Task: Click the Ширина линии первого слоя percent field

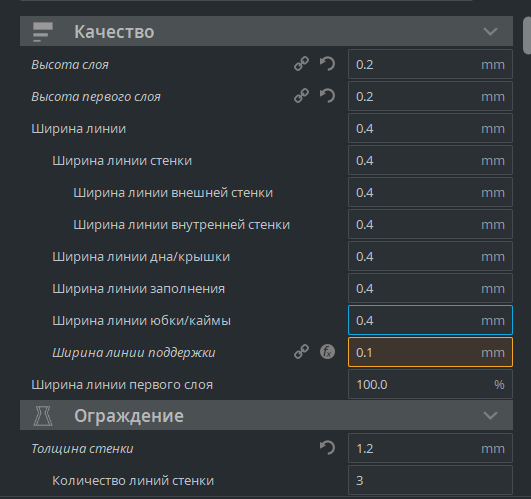Action: [x=430, y=384]
